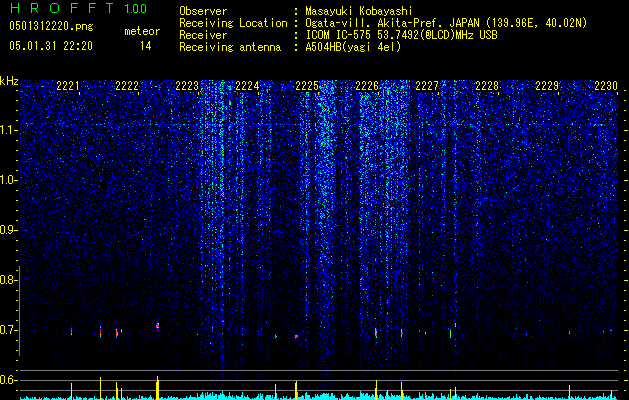Screen dimensions: 629x400
Task: Click the 2224 time marker
Action: coord(247,85)
